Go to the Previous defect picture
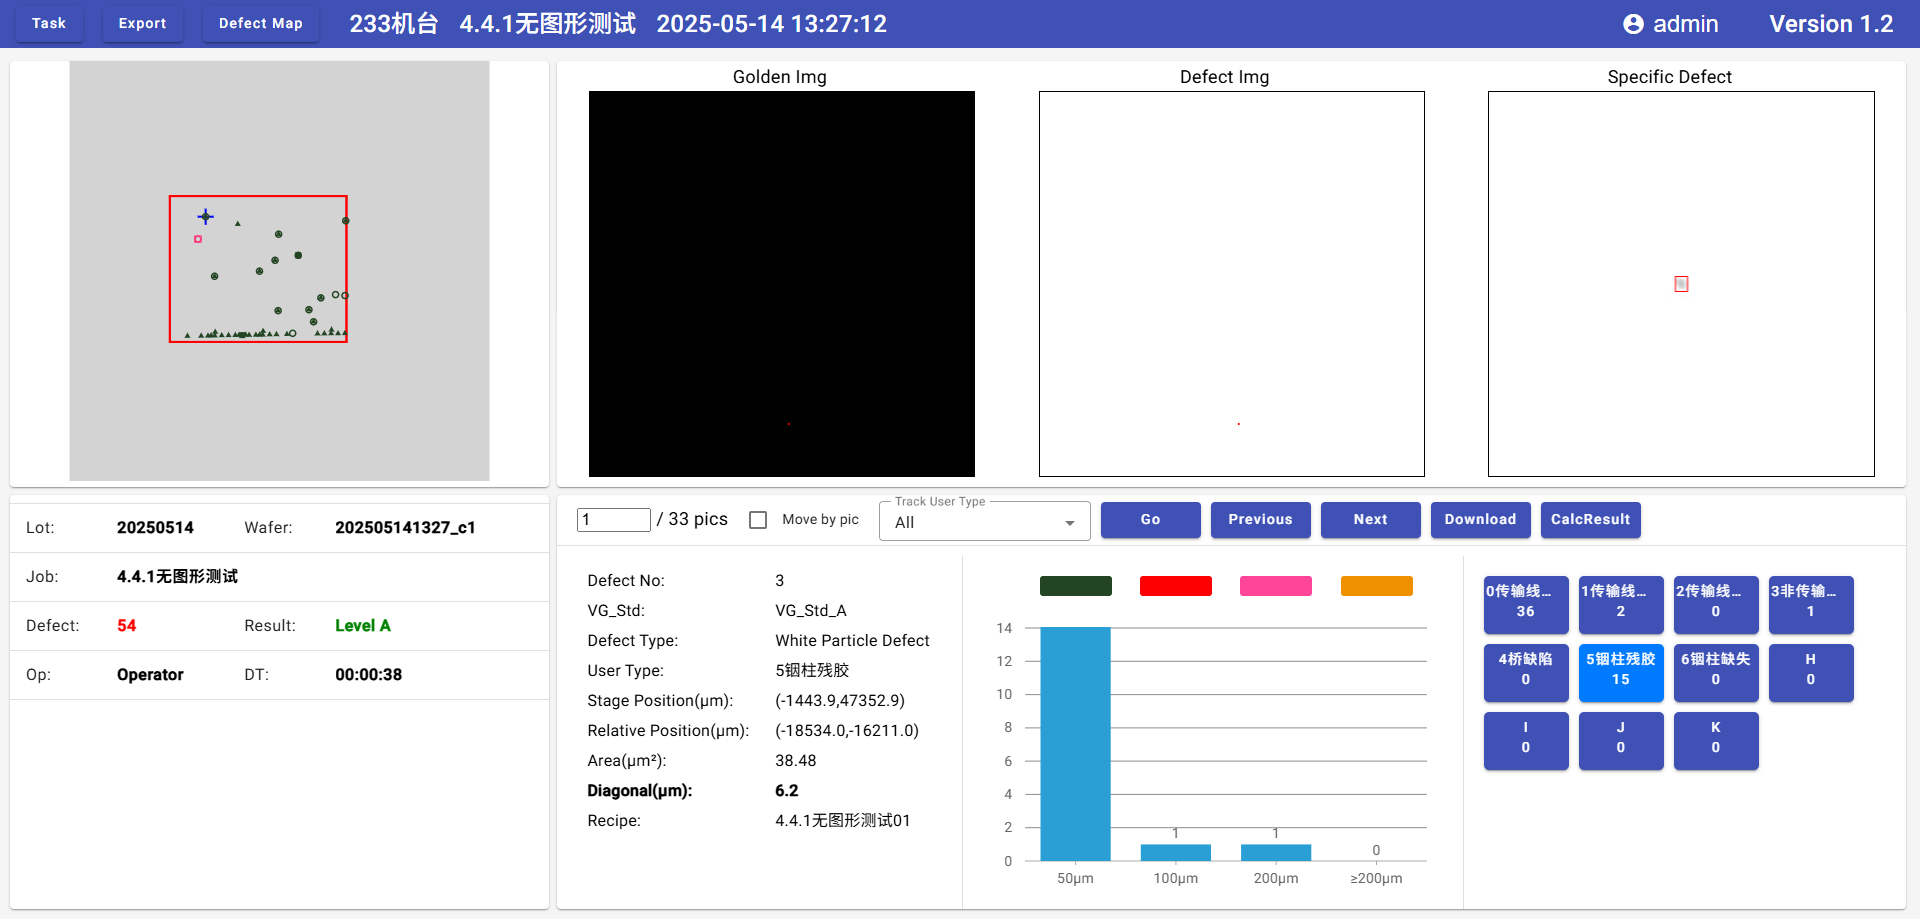This screenshot has height=919, width=1920. click(x=1260, y=520)
